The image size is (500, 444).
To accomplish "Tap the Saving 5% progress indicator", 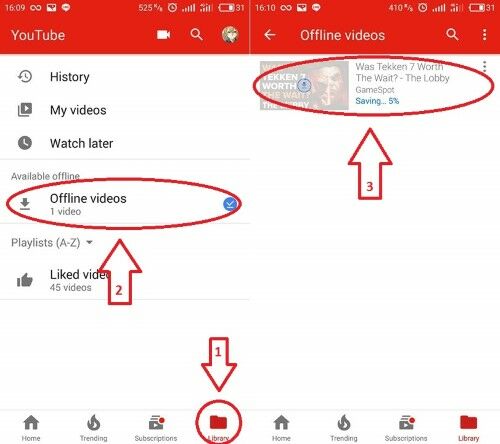I will [377, 101].
